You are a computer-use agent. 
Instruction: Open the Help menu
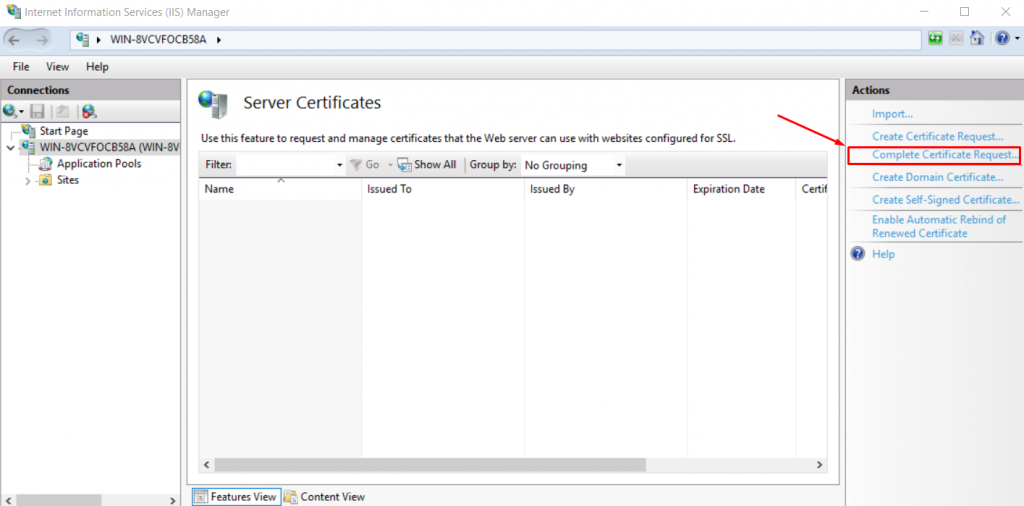[97, 67]
